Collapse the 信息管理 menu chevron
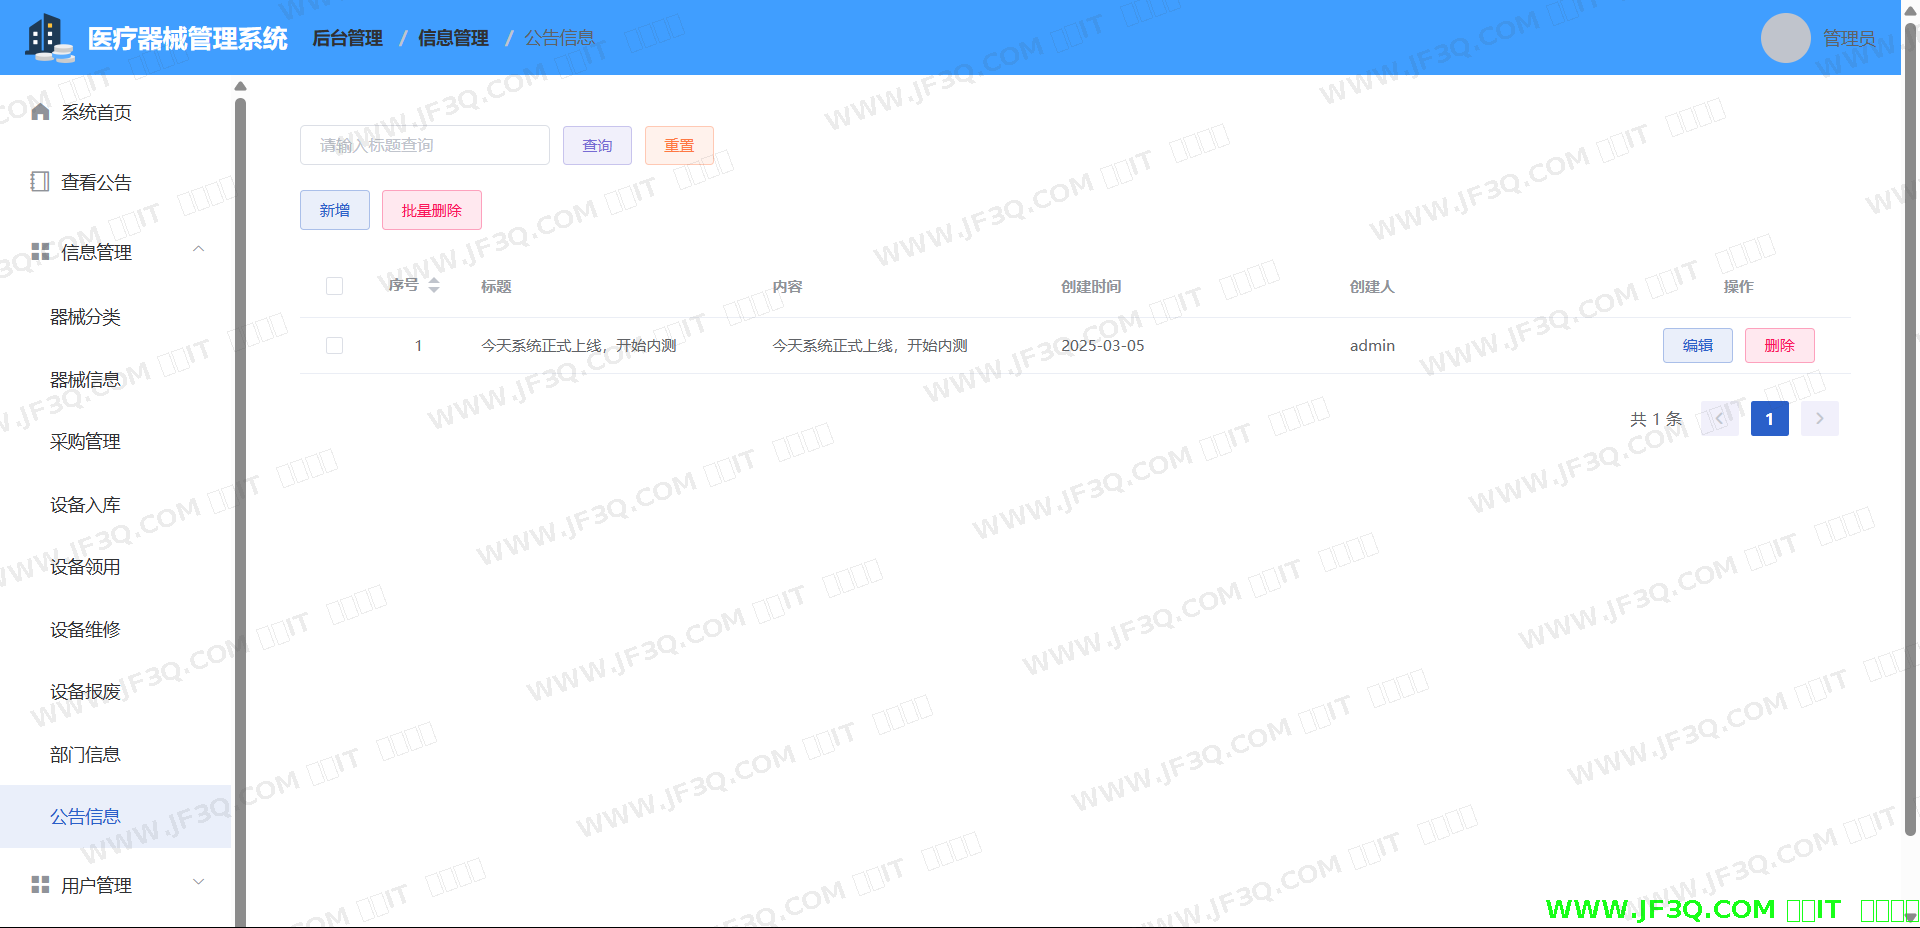 198,250
